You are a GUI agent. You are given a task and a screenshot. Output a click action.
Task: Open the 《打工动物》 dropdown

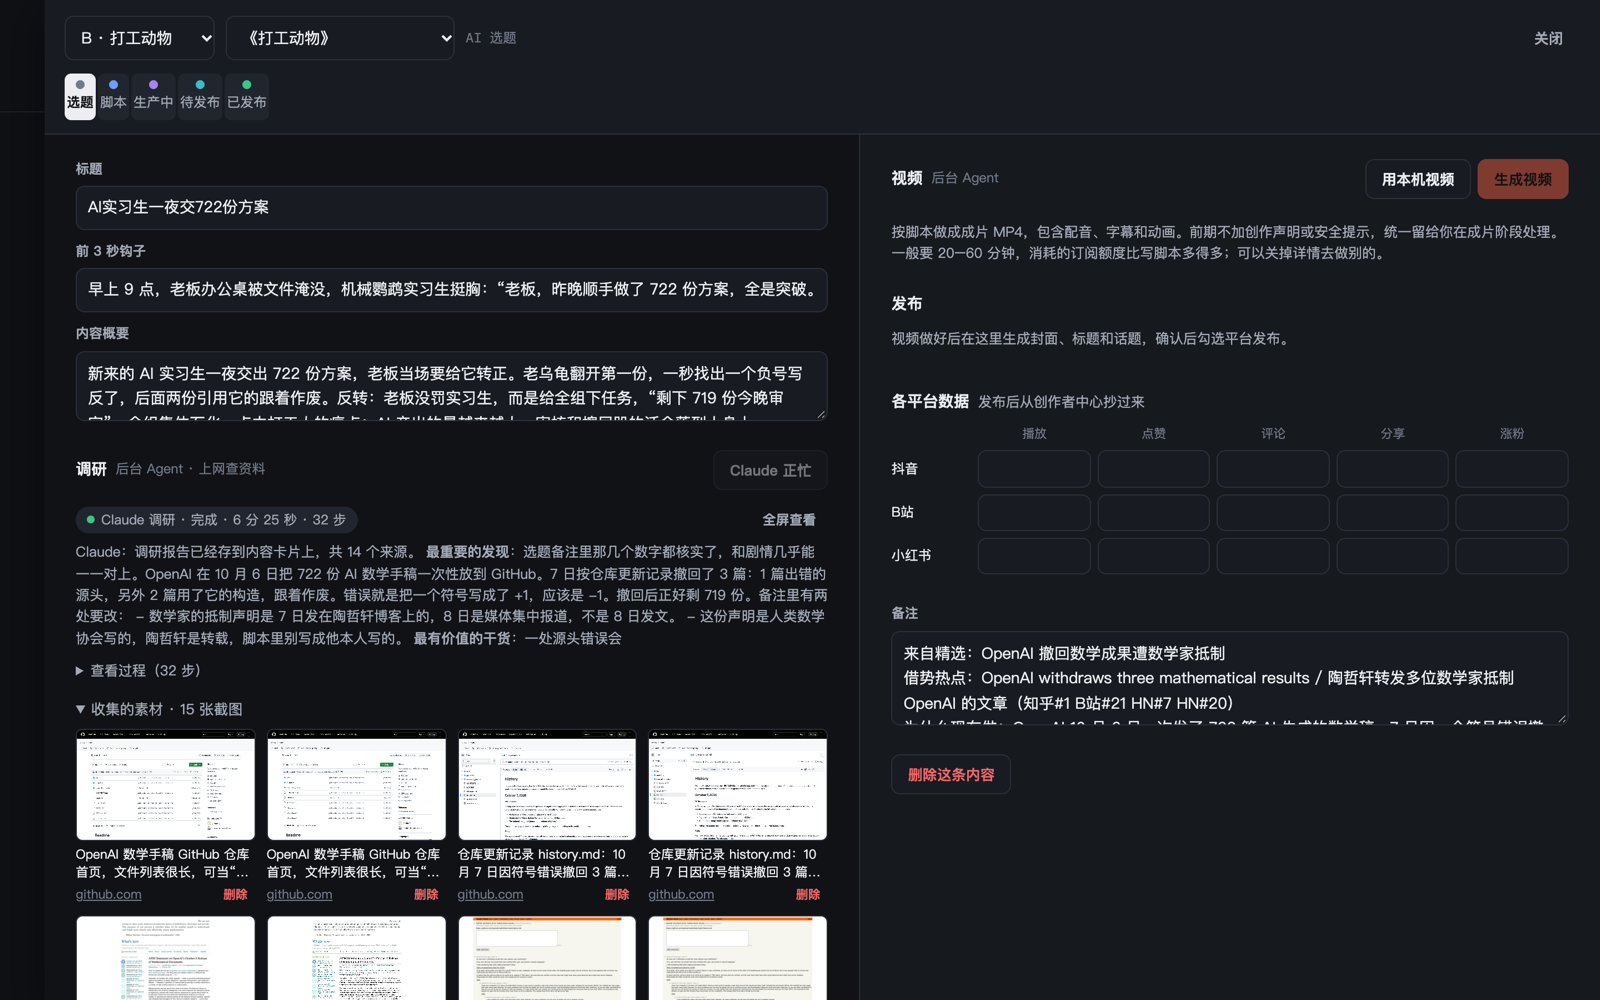pos(340,38)
